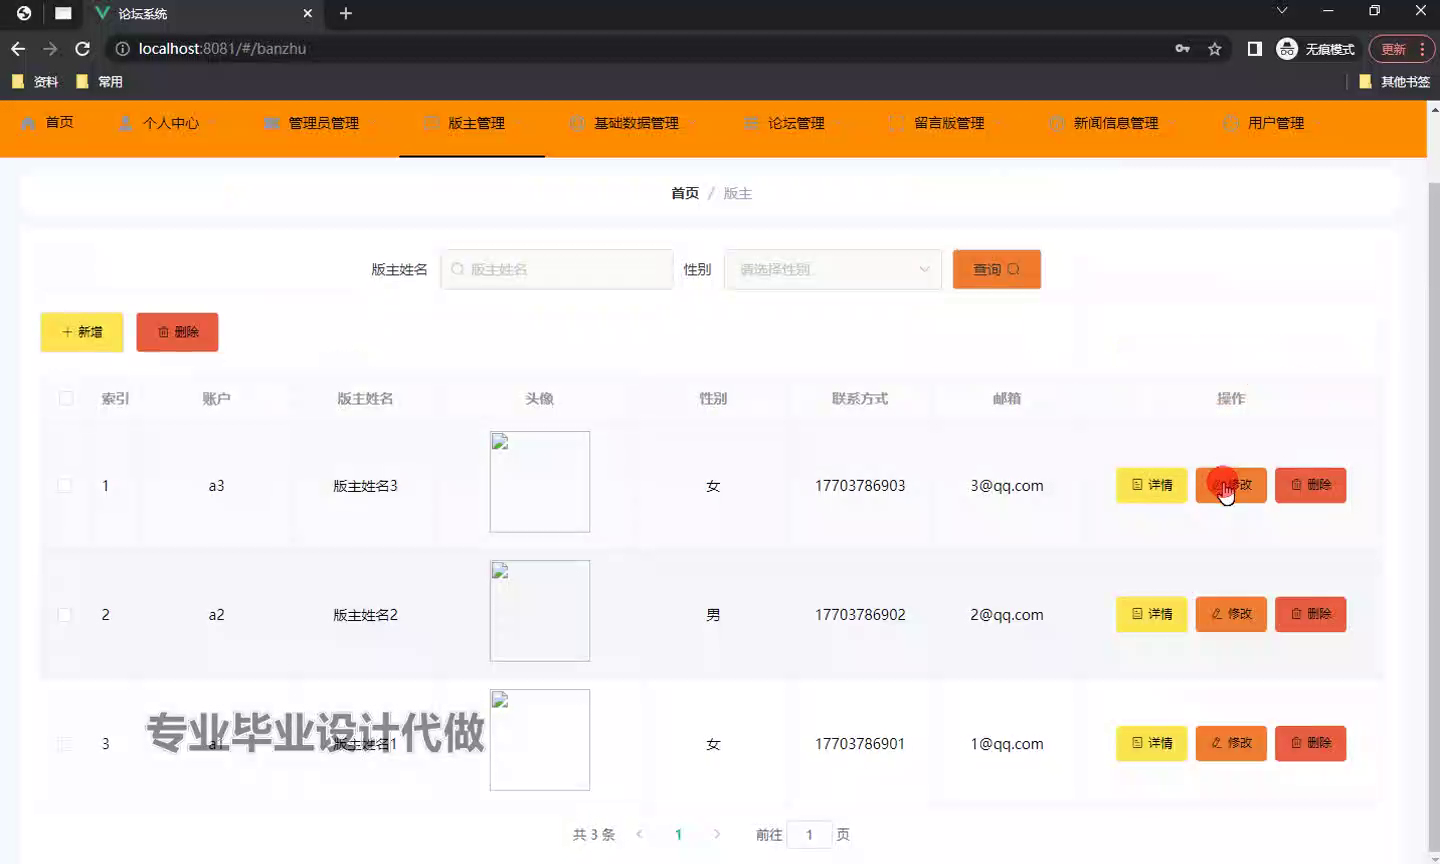Bookmark this page with the star icon
Image resolution: width=1440 pixels, height=864 pixels.
(1215, 48)
